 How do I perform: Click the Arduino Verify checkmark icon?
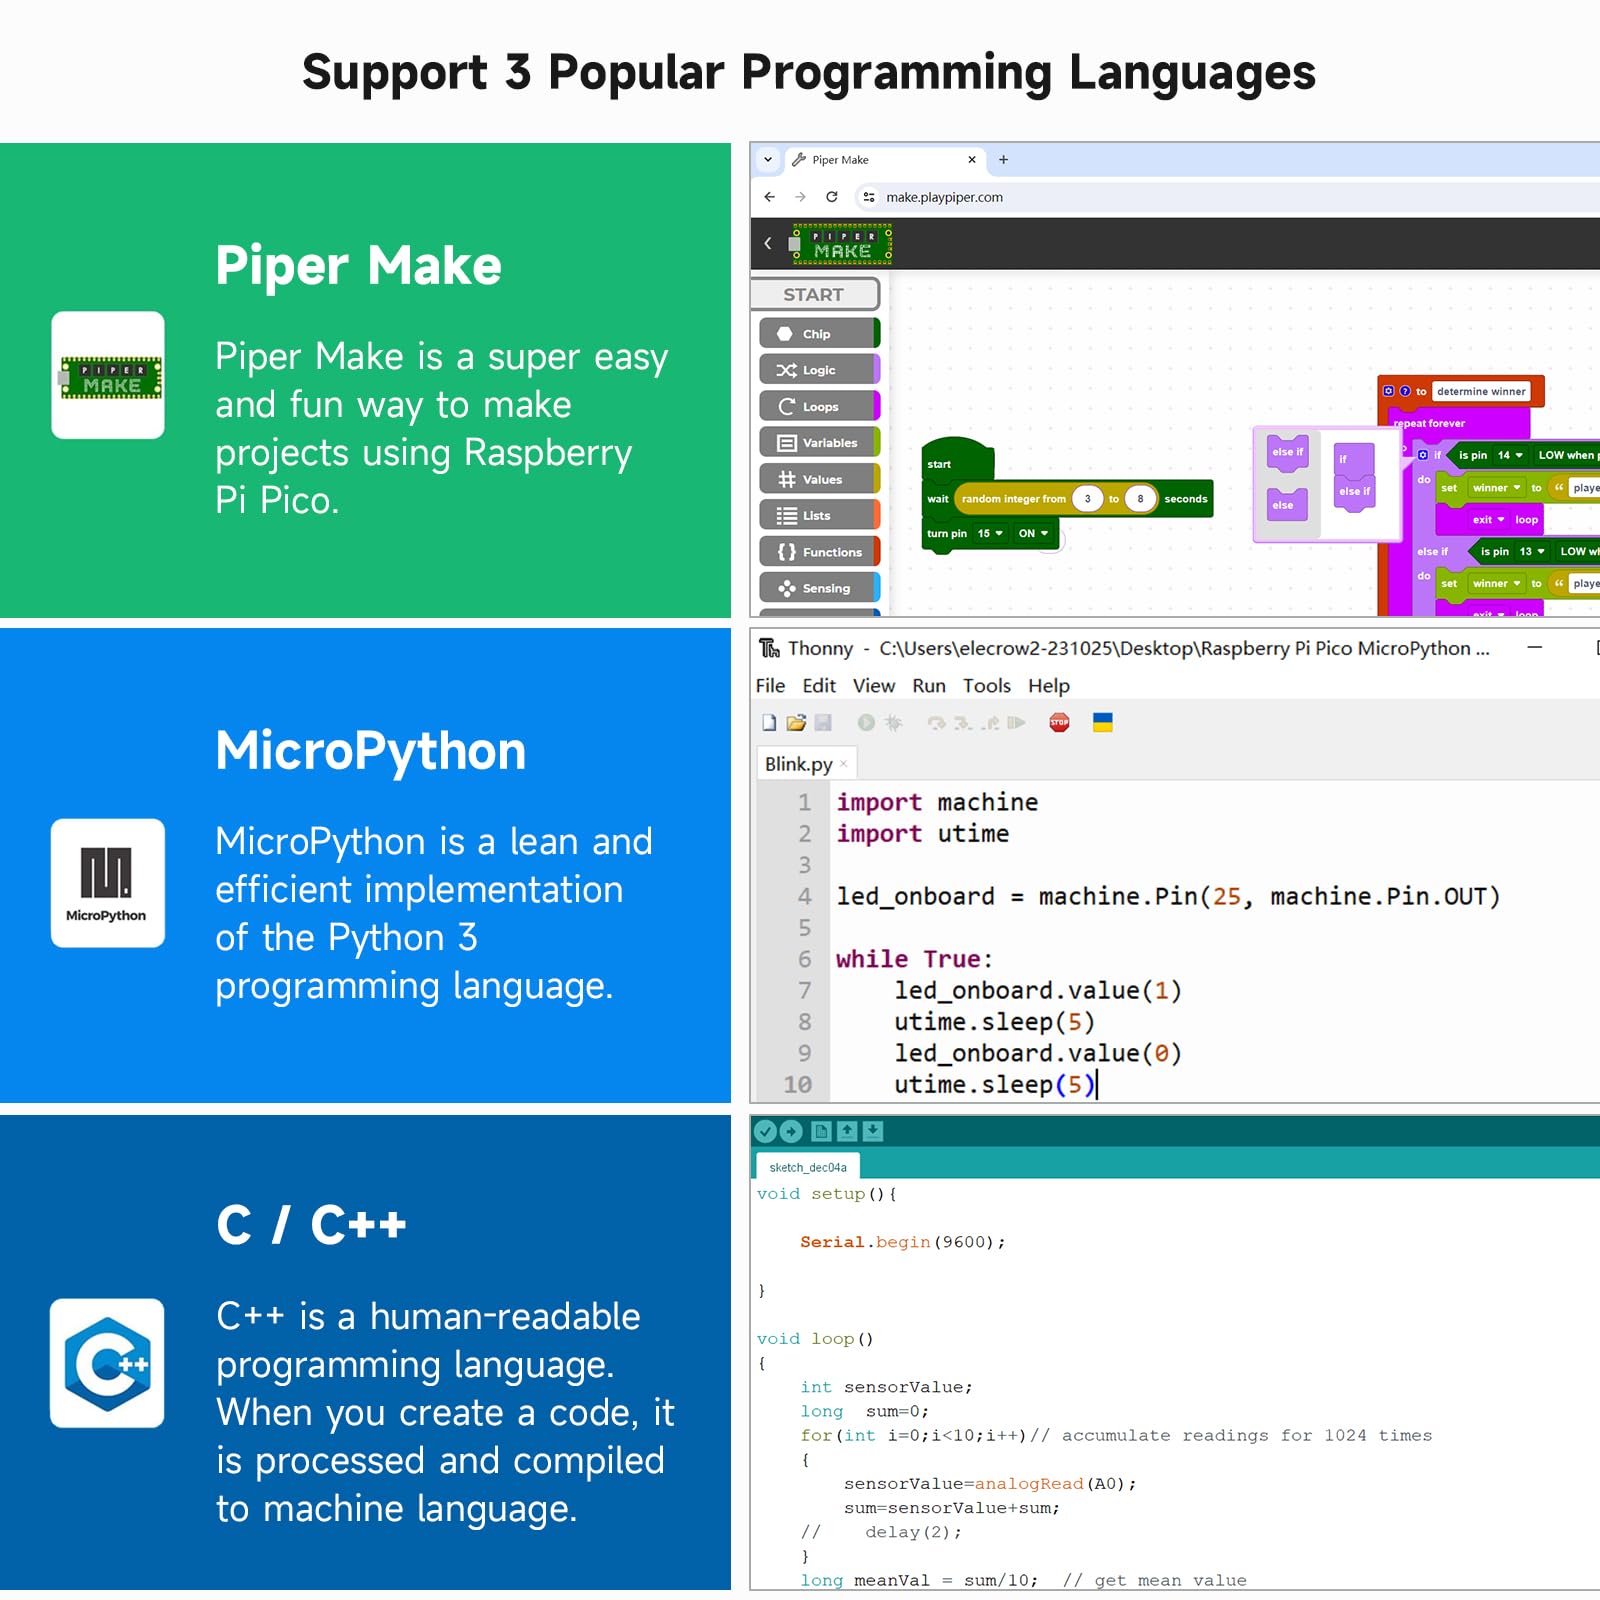point(765,1131)
